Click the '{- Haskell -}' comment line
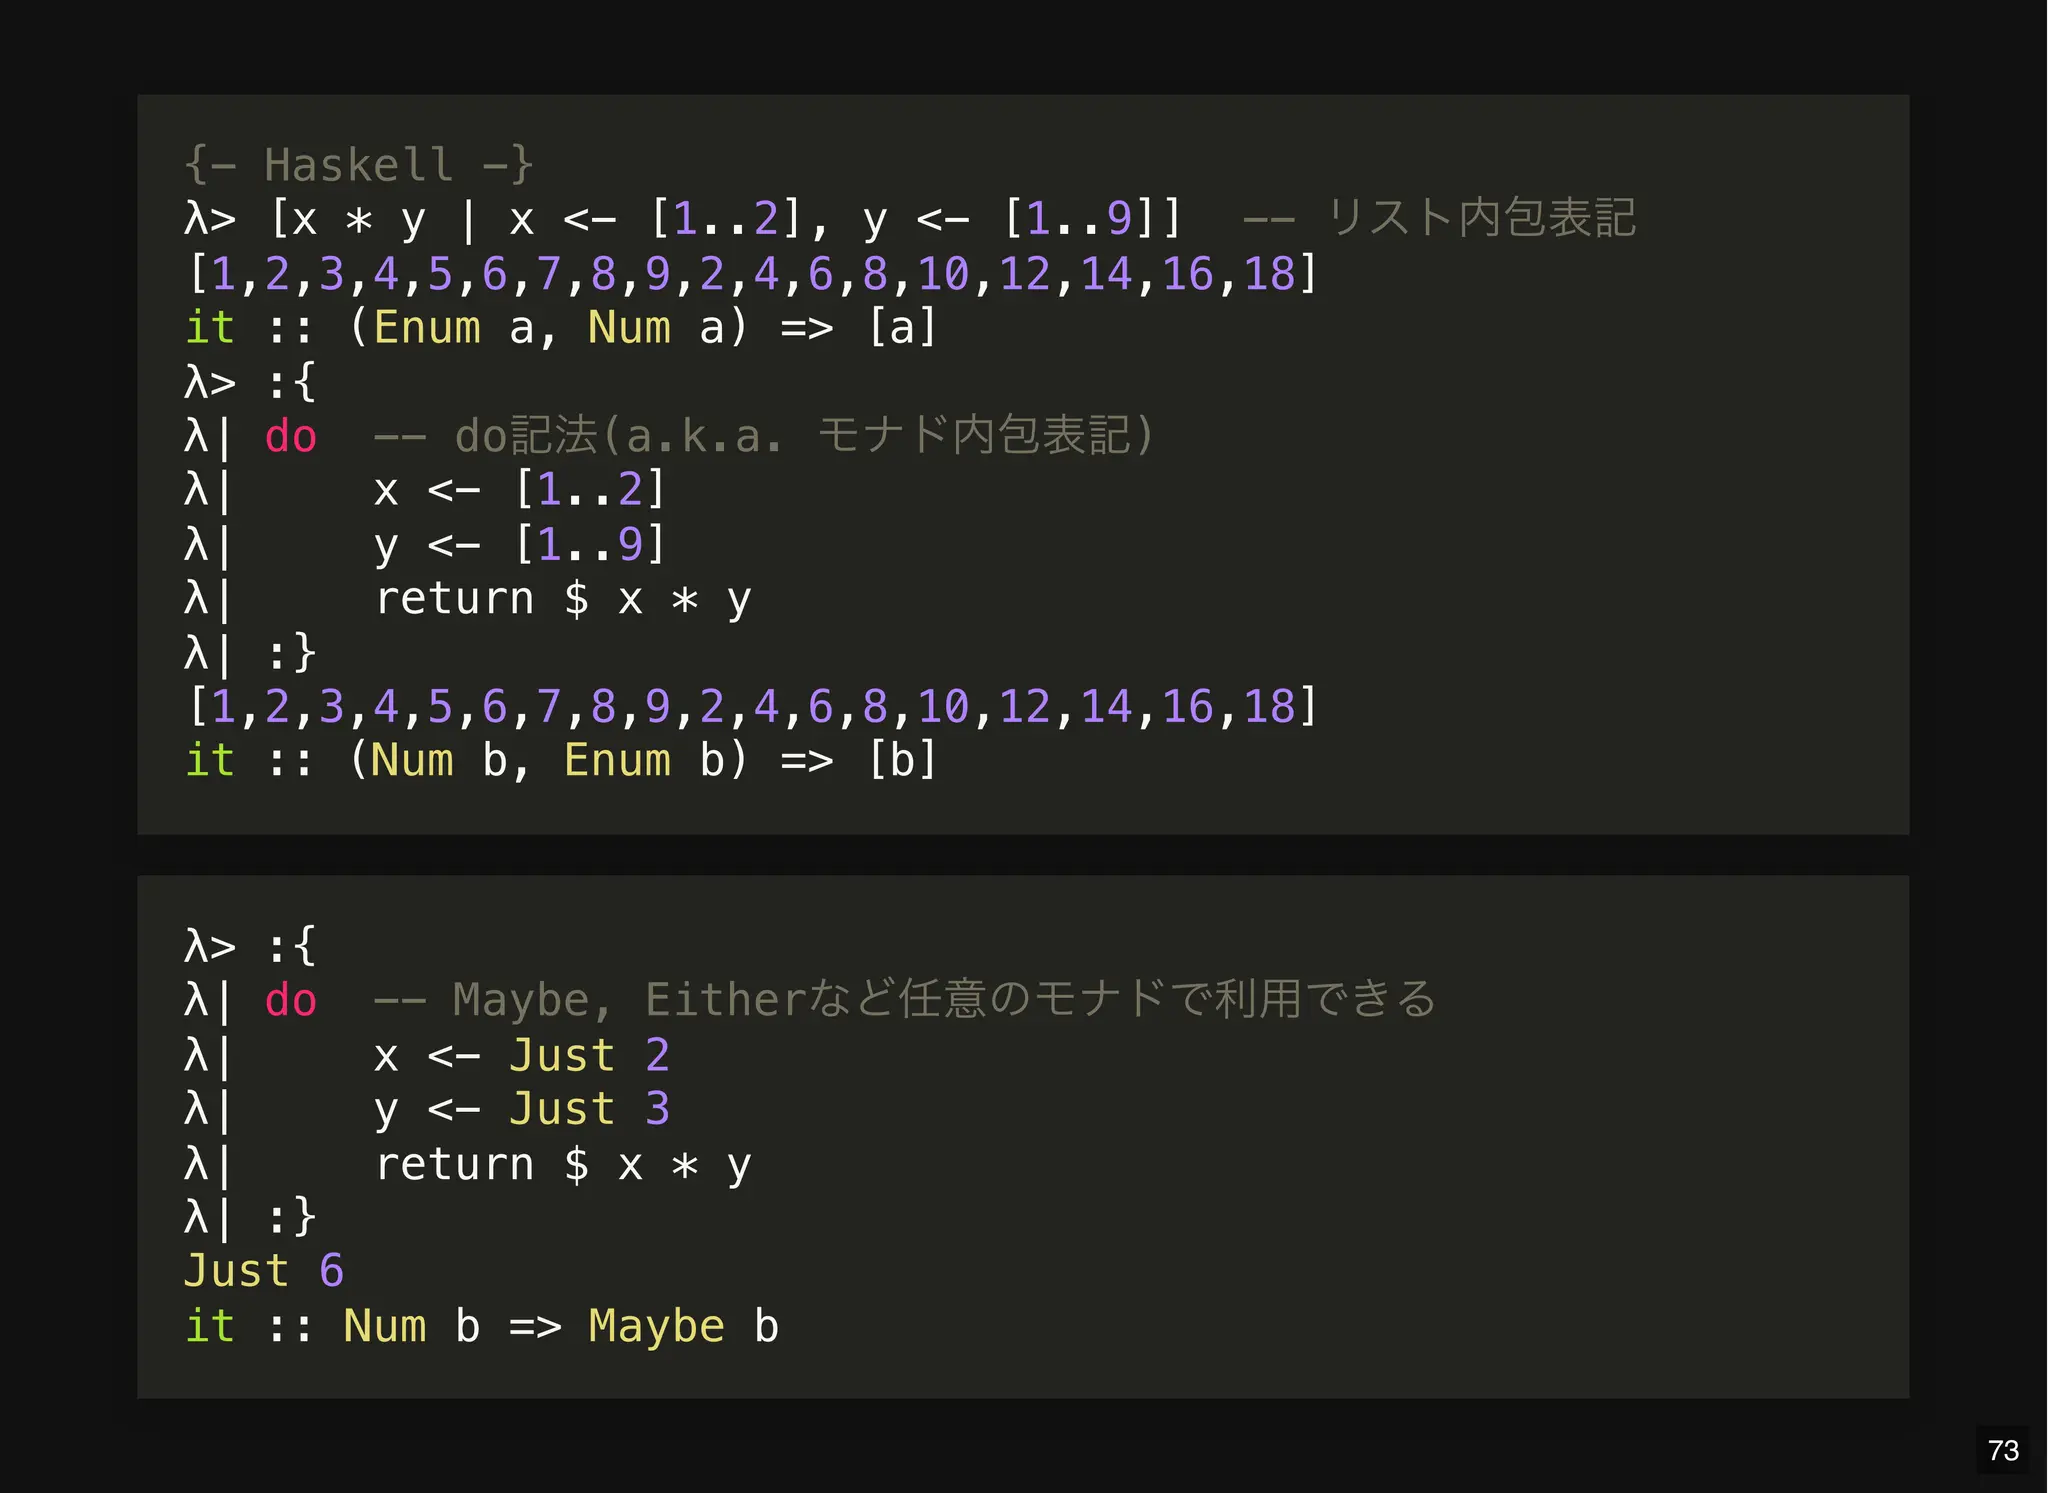This screenshot has width=2048, height=1493. click(x=359, y=164)
